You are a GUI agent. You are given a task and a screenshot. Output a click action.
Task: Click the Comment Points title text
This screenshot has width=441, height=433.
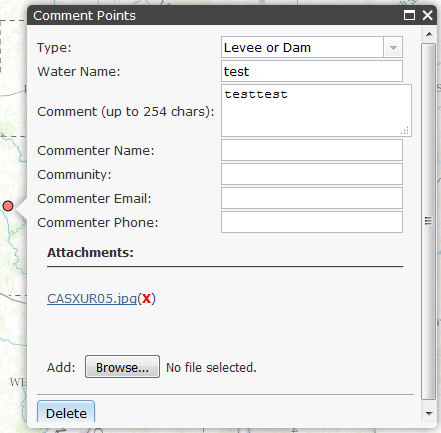point(84,16)
